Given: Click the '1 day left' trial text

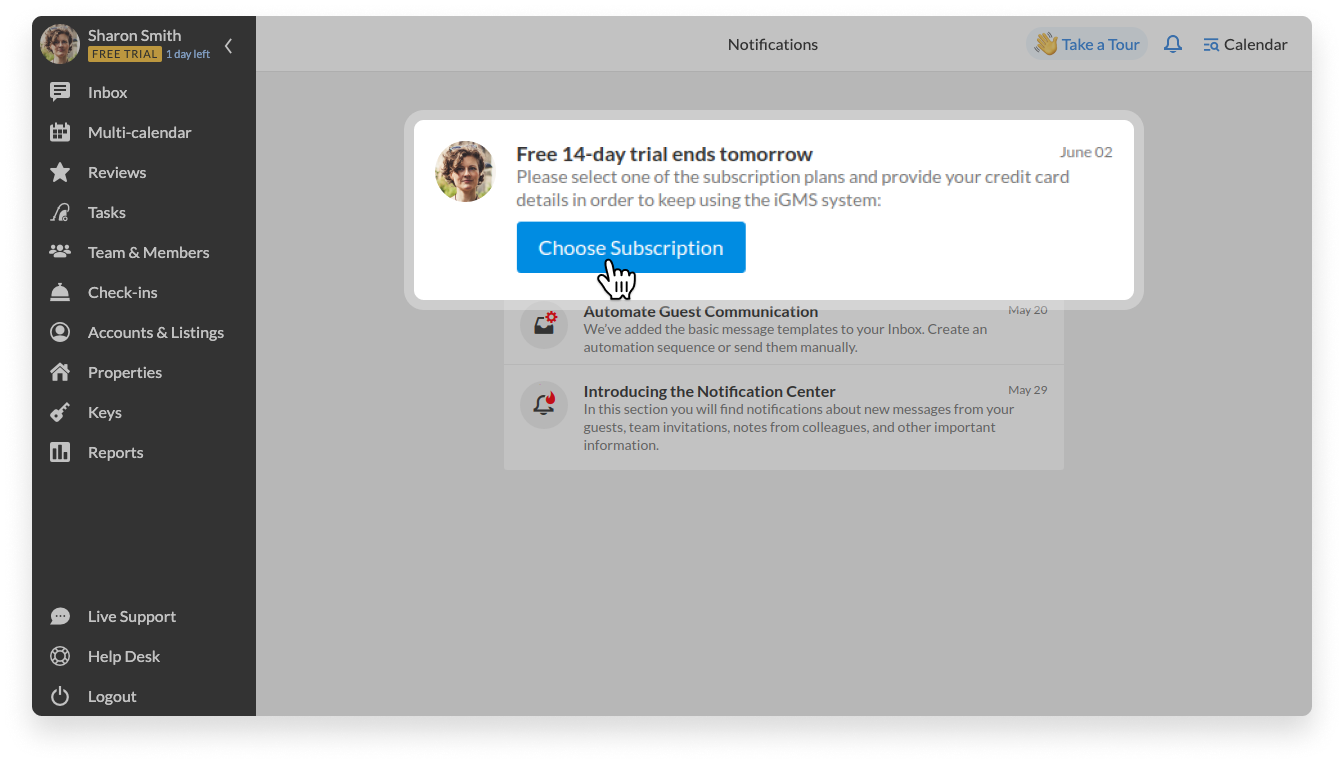Looking at the screenshot, I should pyautogui.click(x=188, y=54).
